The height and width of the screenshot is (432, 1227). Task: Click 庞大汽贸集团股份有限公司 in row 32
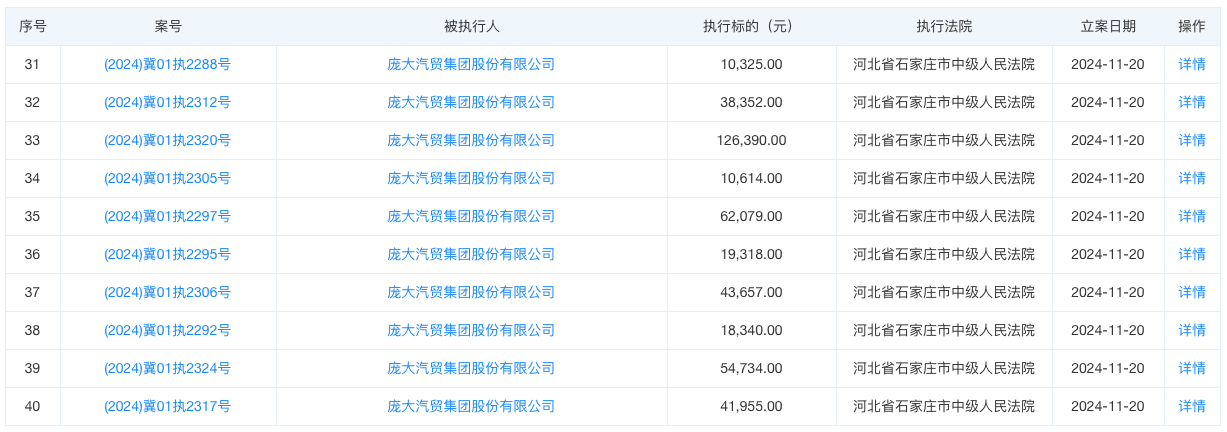pyautogui.click(x=471, y=102)
